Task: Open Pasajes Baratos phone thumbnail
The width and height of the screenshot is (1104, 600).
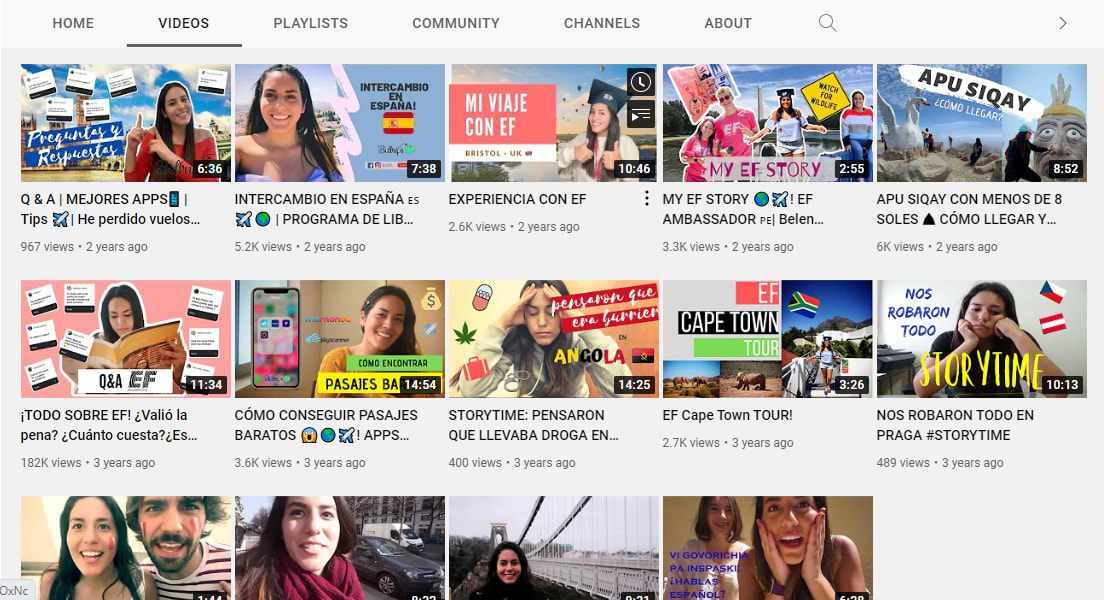Action: point(340,339)
